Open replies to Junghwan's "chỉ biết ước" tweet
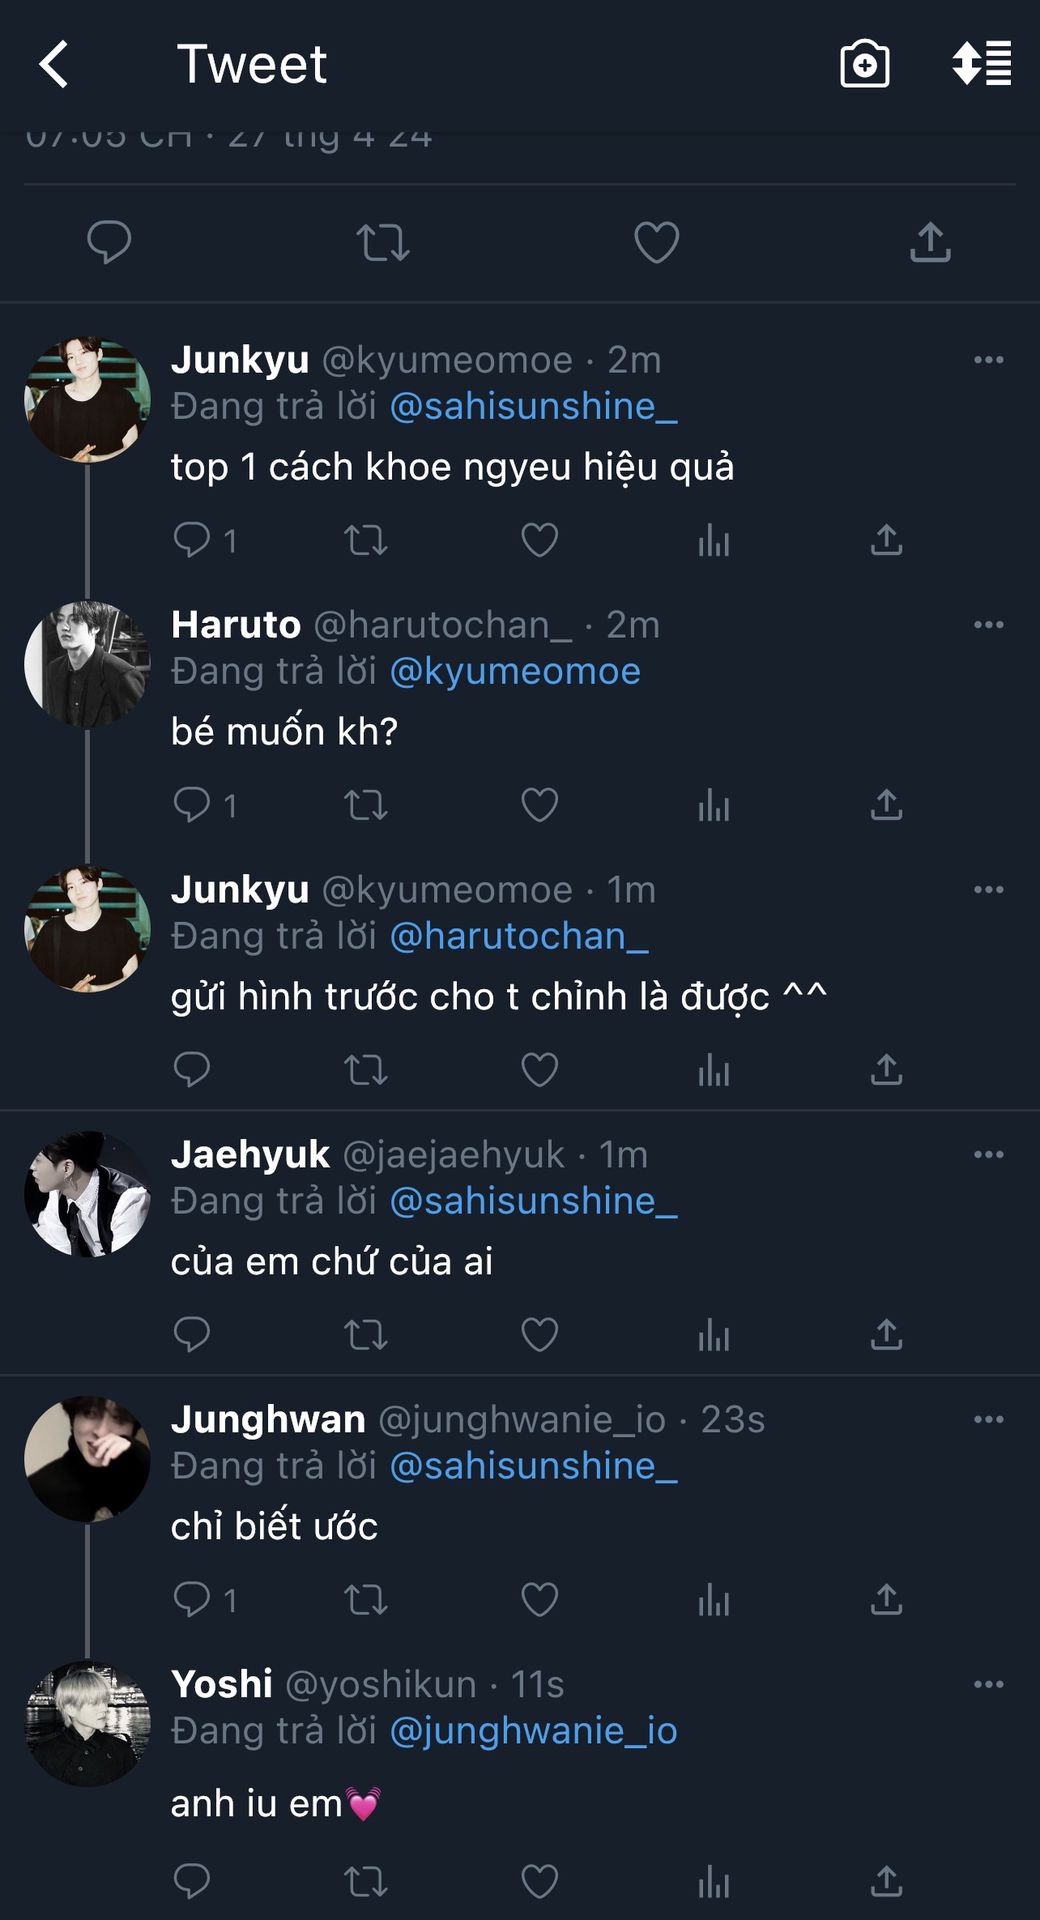 192,1599
